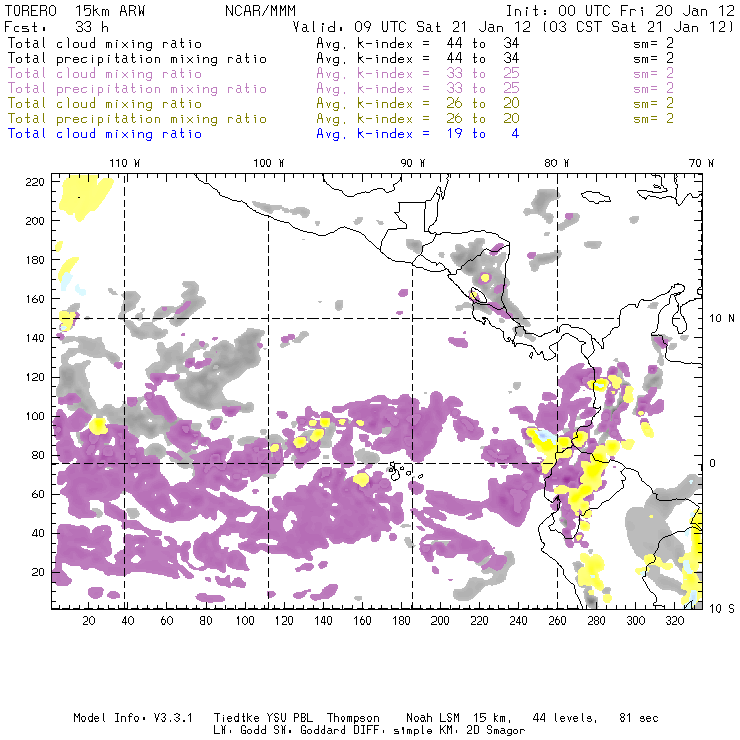The height and width of the screenshot is (740, 740).
Task: Click the "220" tick label on vertical axis
Action: click(35, 182)
